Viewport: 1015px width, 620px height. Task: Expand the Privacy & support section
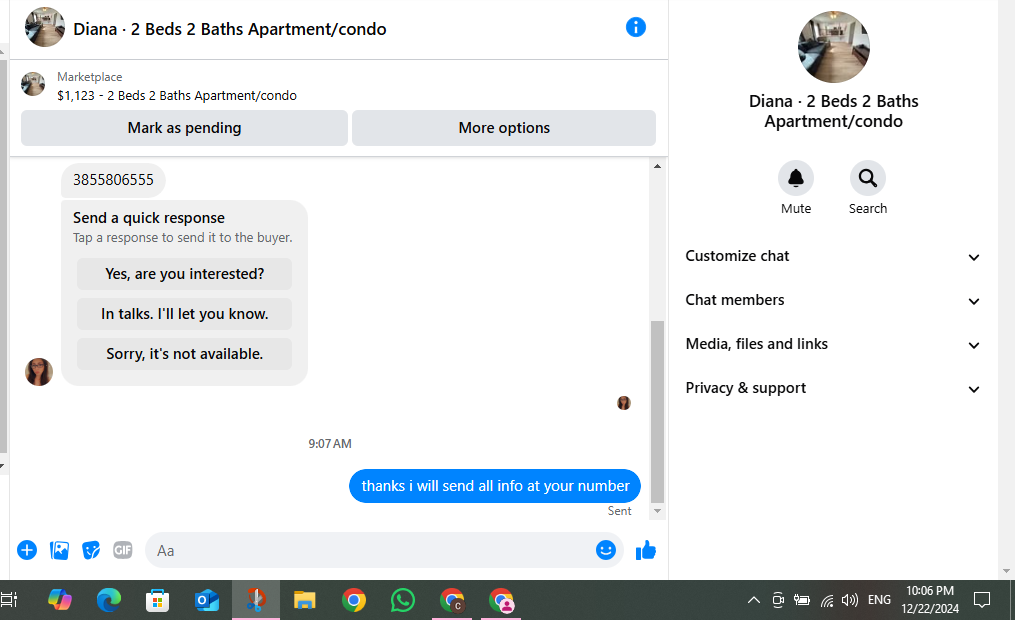click(833, 388)
